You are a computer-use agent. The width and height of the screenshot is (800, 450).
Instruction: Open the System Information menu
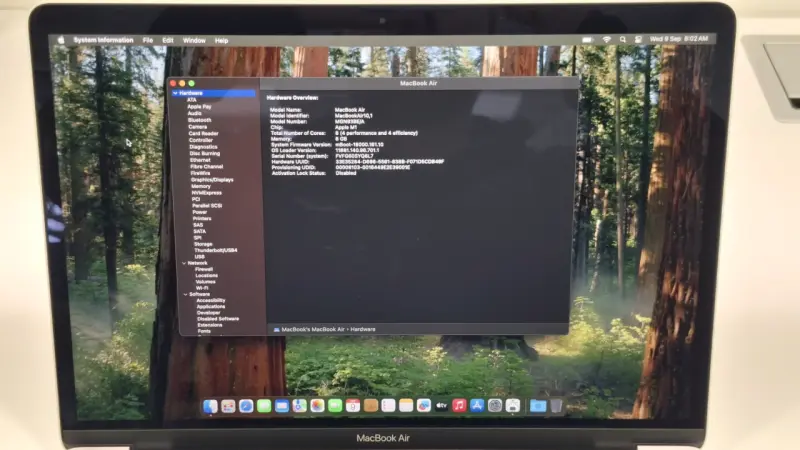[x=103, y=40]
